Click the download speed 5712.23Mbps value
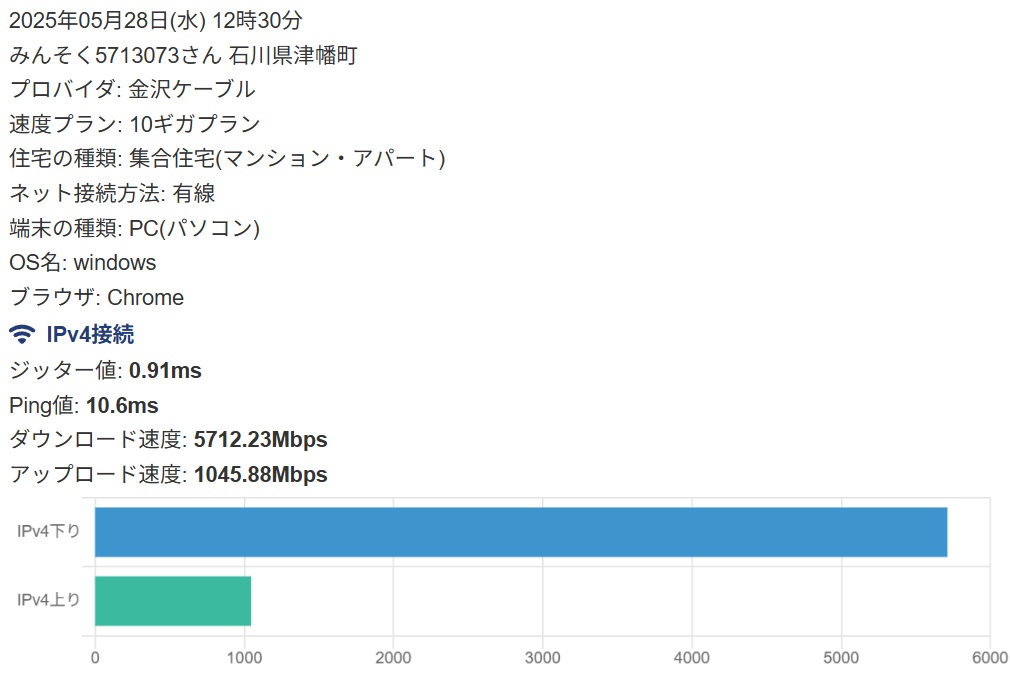This screenshot has height=677, width=1010. coord(260,440)
